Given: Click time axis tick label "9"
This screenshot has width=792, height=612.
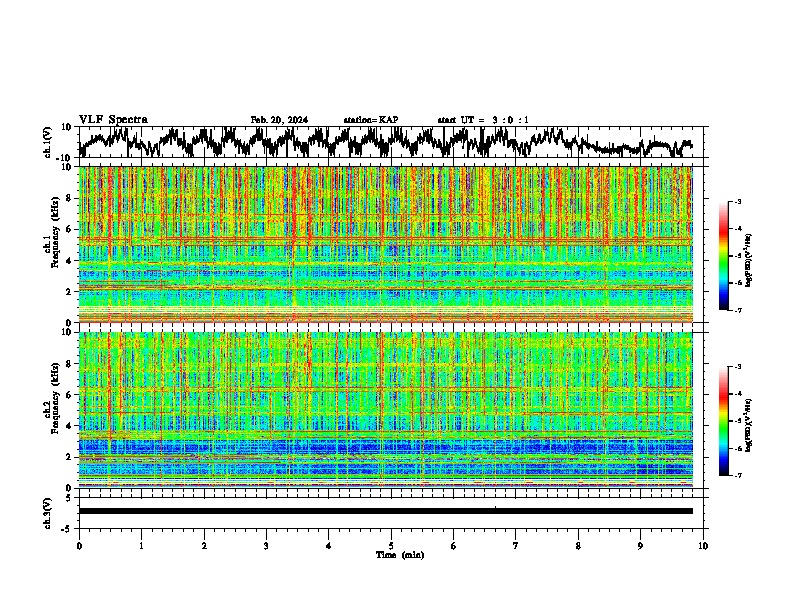Looking at the screenshot, I should (x=640, y=546).
